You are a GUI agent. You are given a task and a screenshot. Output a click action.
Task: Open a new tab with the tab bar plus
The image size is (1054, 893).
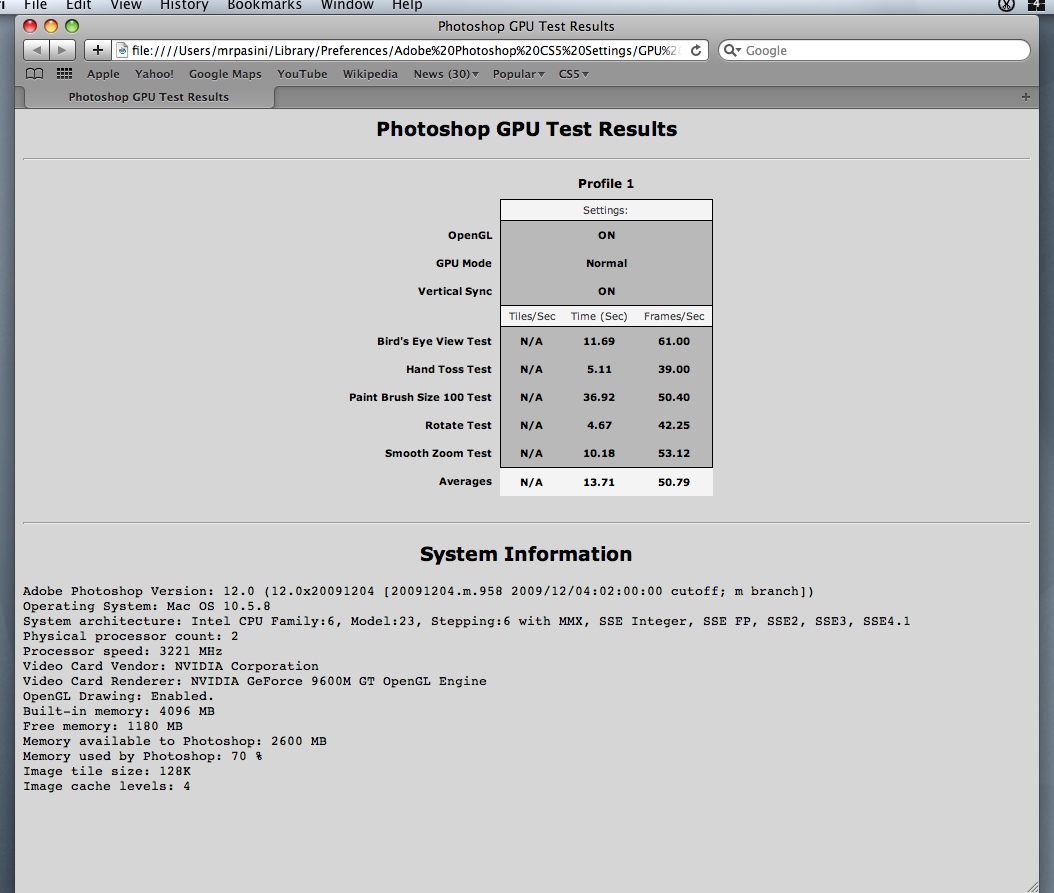tap(1025, 97)
